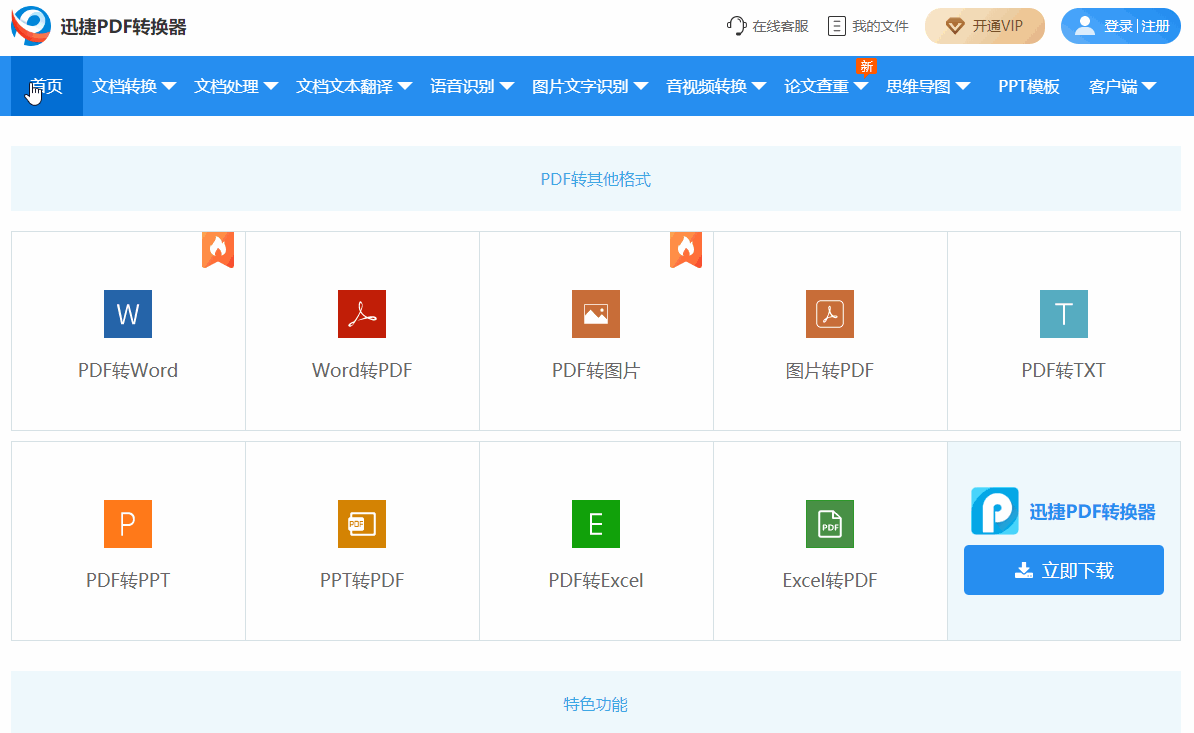Click the hot flame badge on PDF转图片 card
This screenshot has width=1194, height=733.
(686, 250)
